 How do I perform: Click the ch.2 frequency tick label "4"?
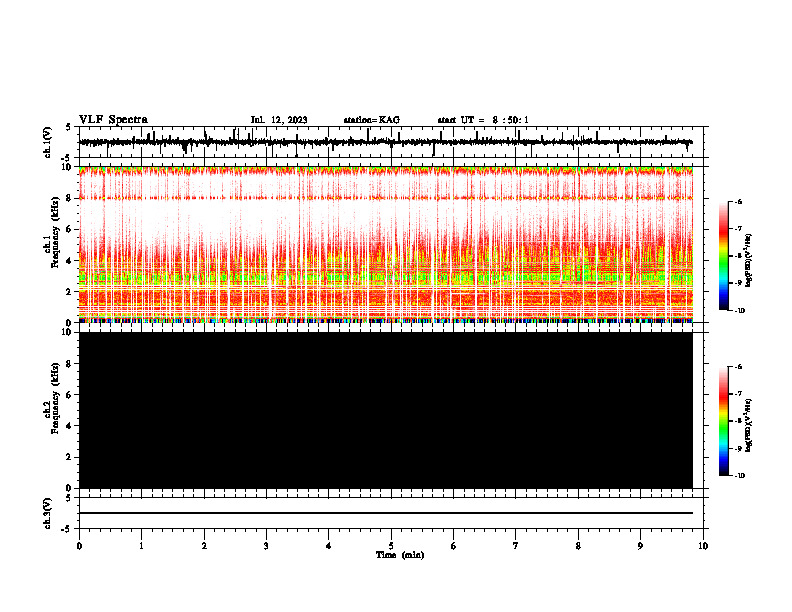tap(68, 426)
